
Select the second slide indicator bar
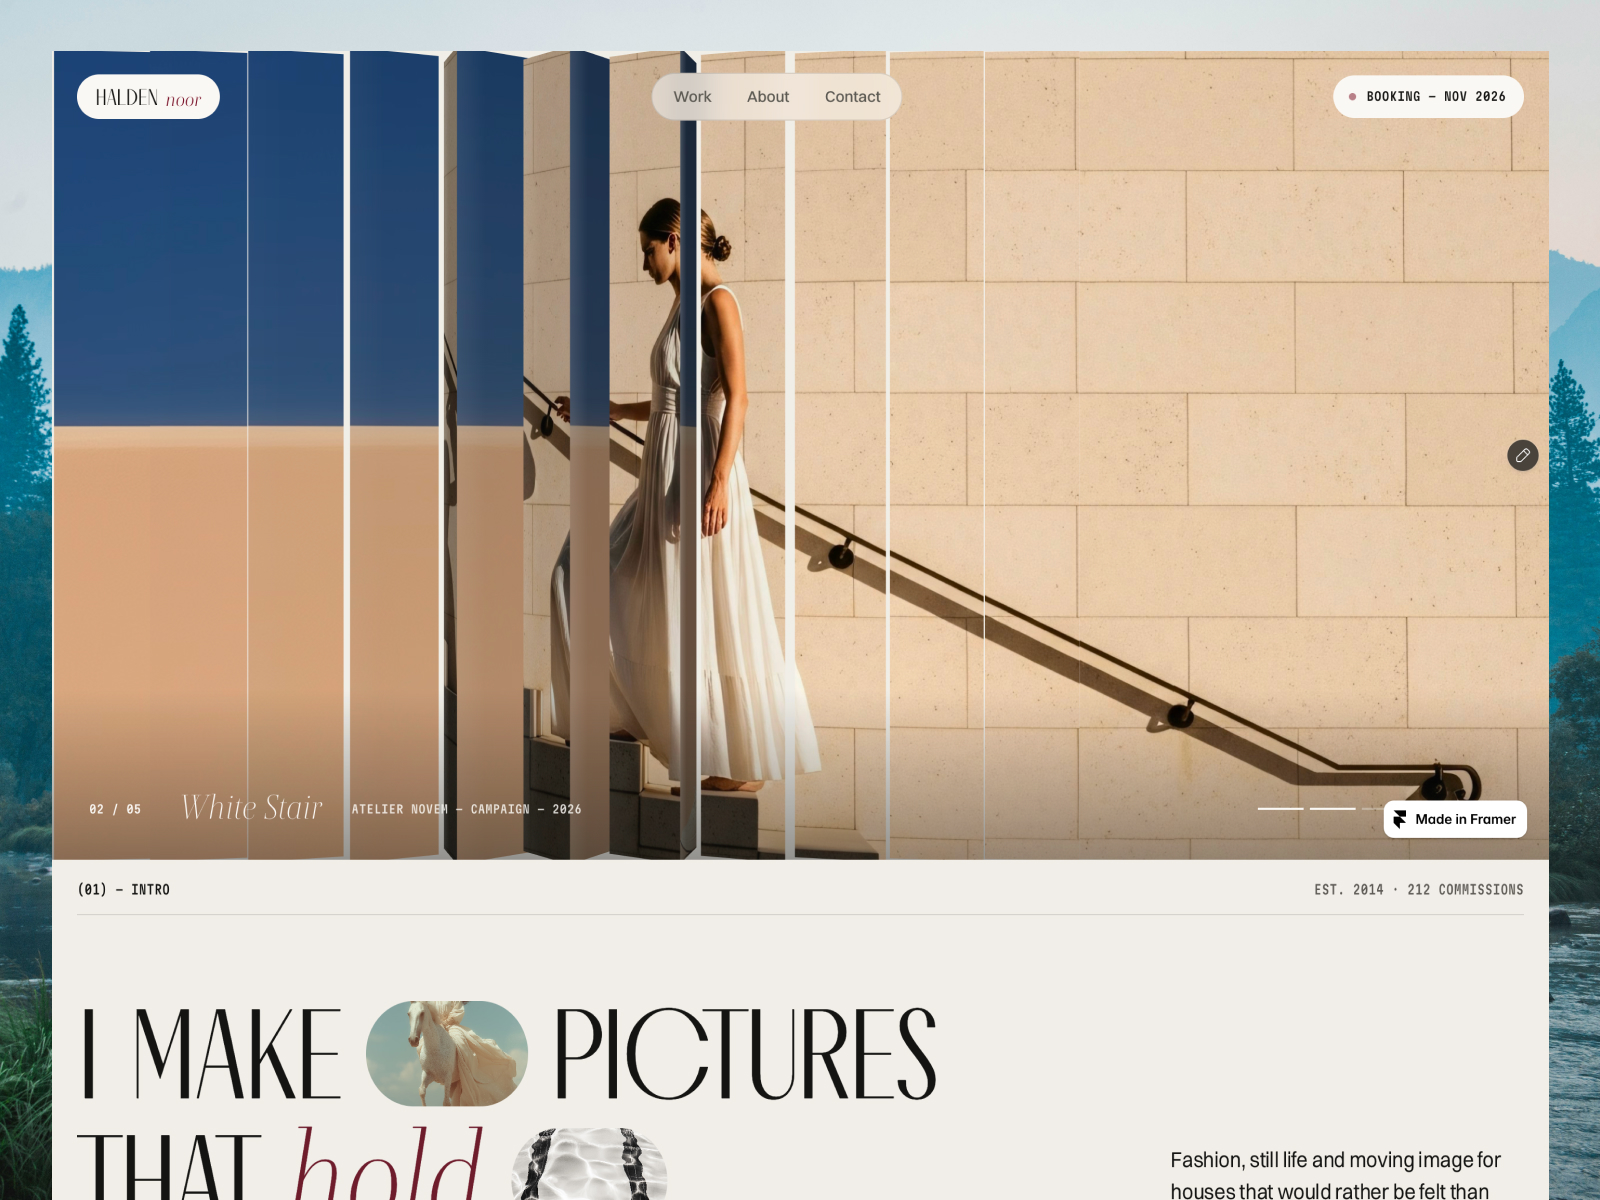tap(1333, 808)
